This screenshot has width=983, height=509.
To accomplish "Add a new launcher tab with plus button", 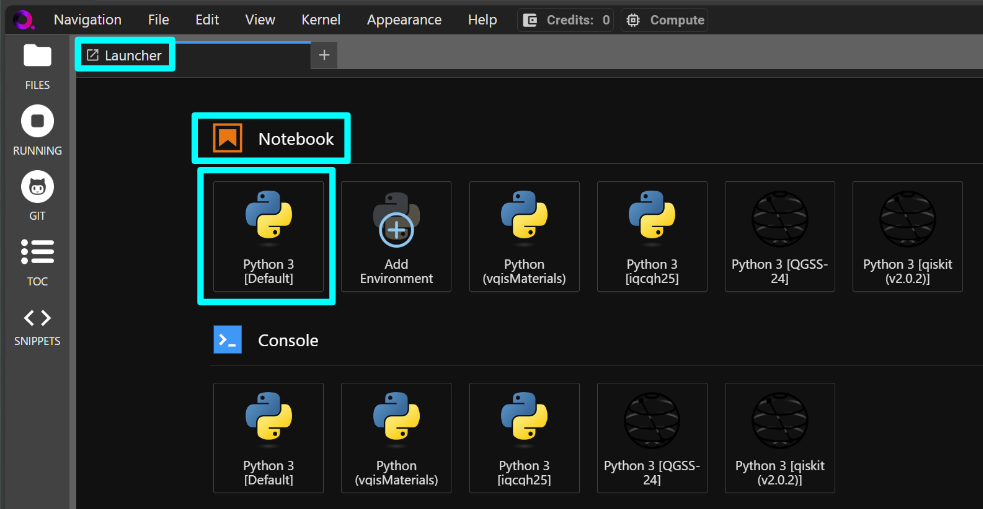I will pyautogui.click(x=324, y=55).
